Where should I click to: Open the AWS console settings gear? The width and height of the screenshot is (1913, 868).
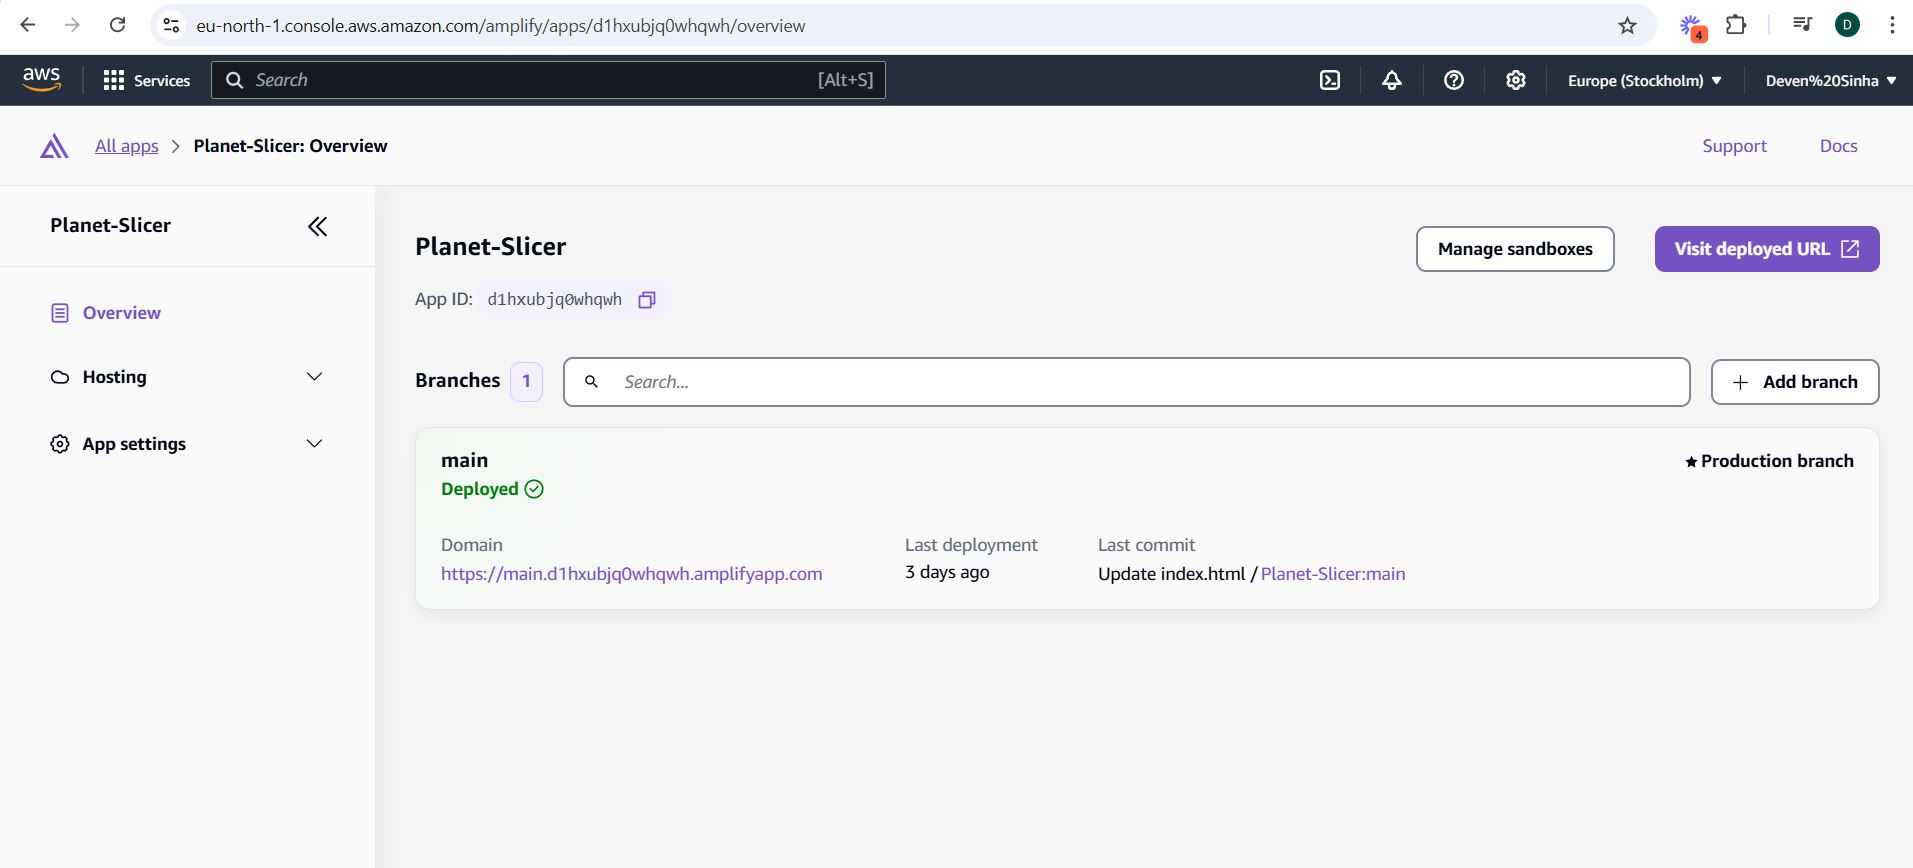tap(1516, 80)
